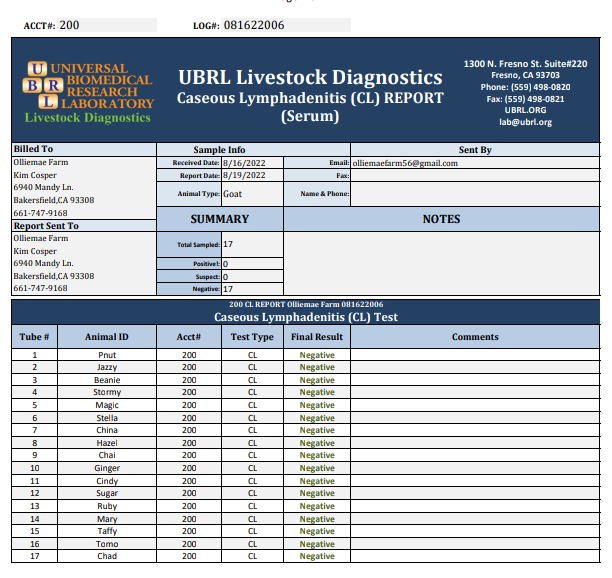Click the Final Result column header

(317, 337)
